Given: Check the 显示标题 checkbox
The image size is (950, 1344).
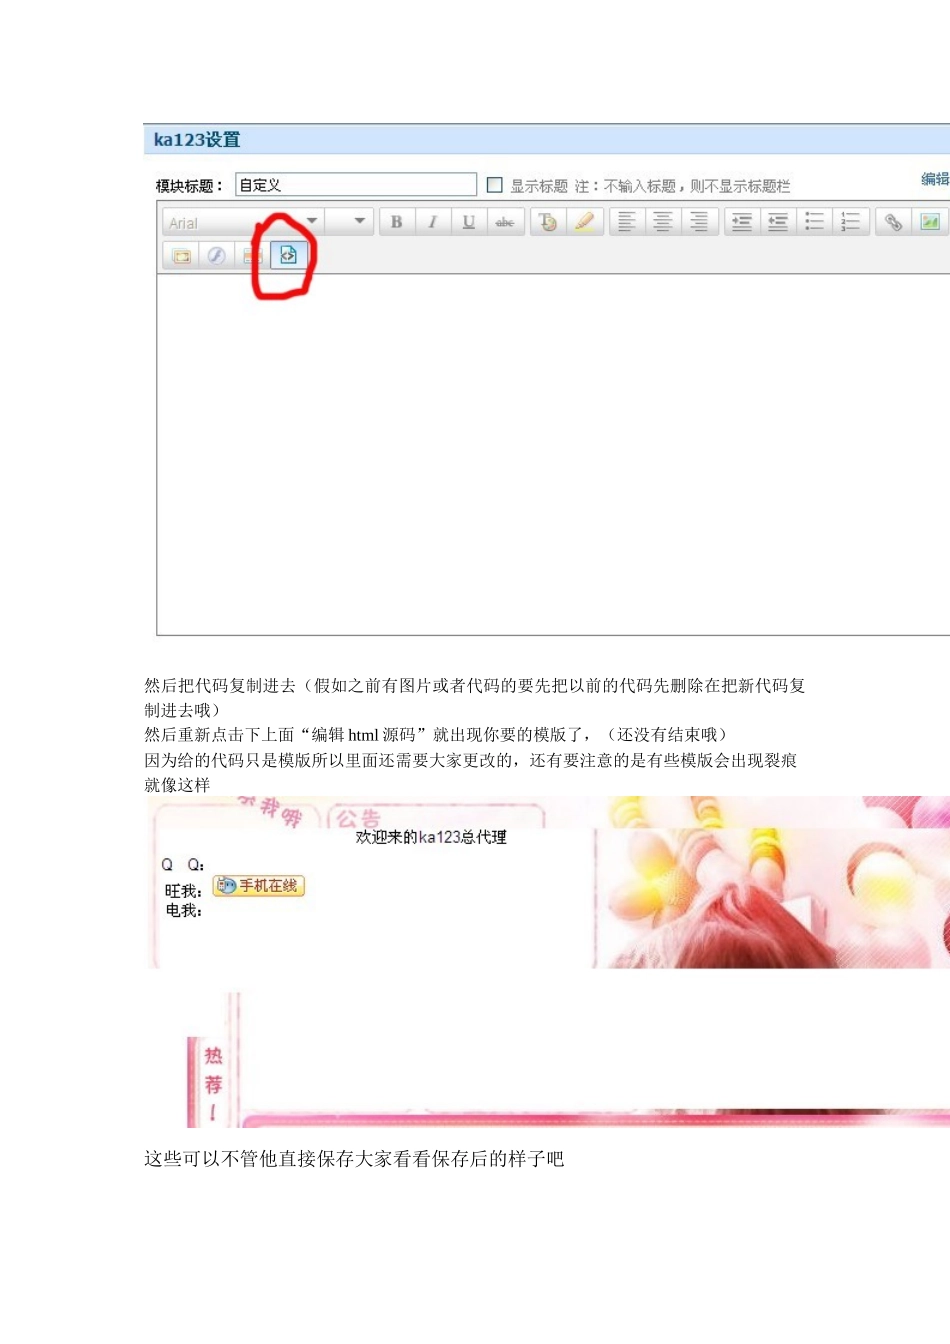Looking at the screenshot, I should [494, 185].
